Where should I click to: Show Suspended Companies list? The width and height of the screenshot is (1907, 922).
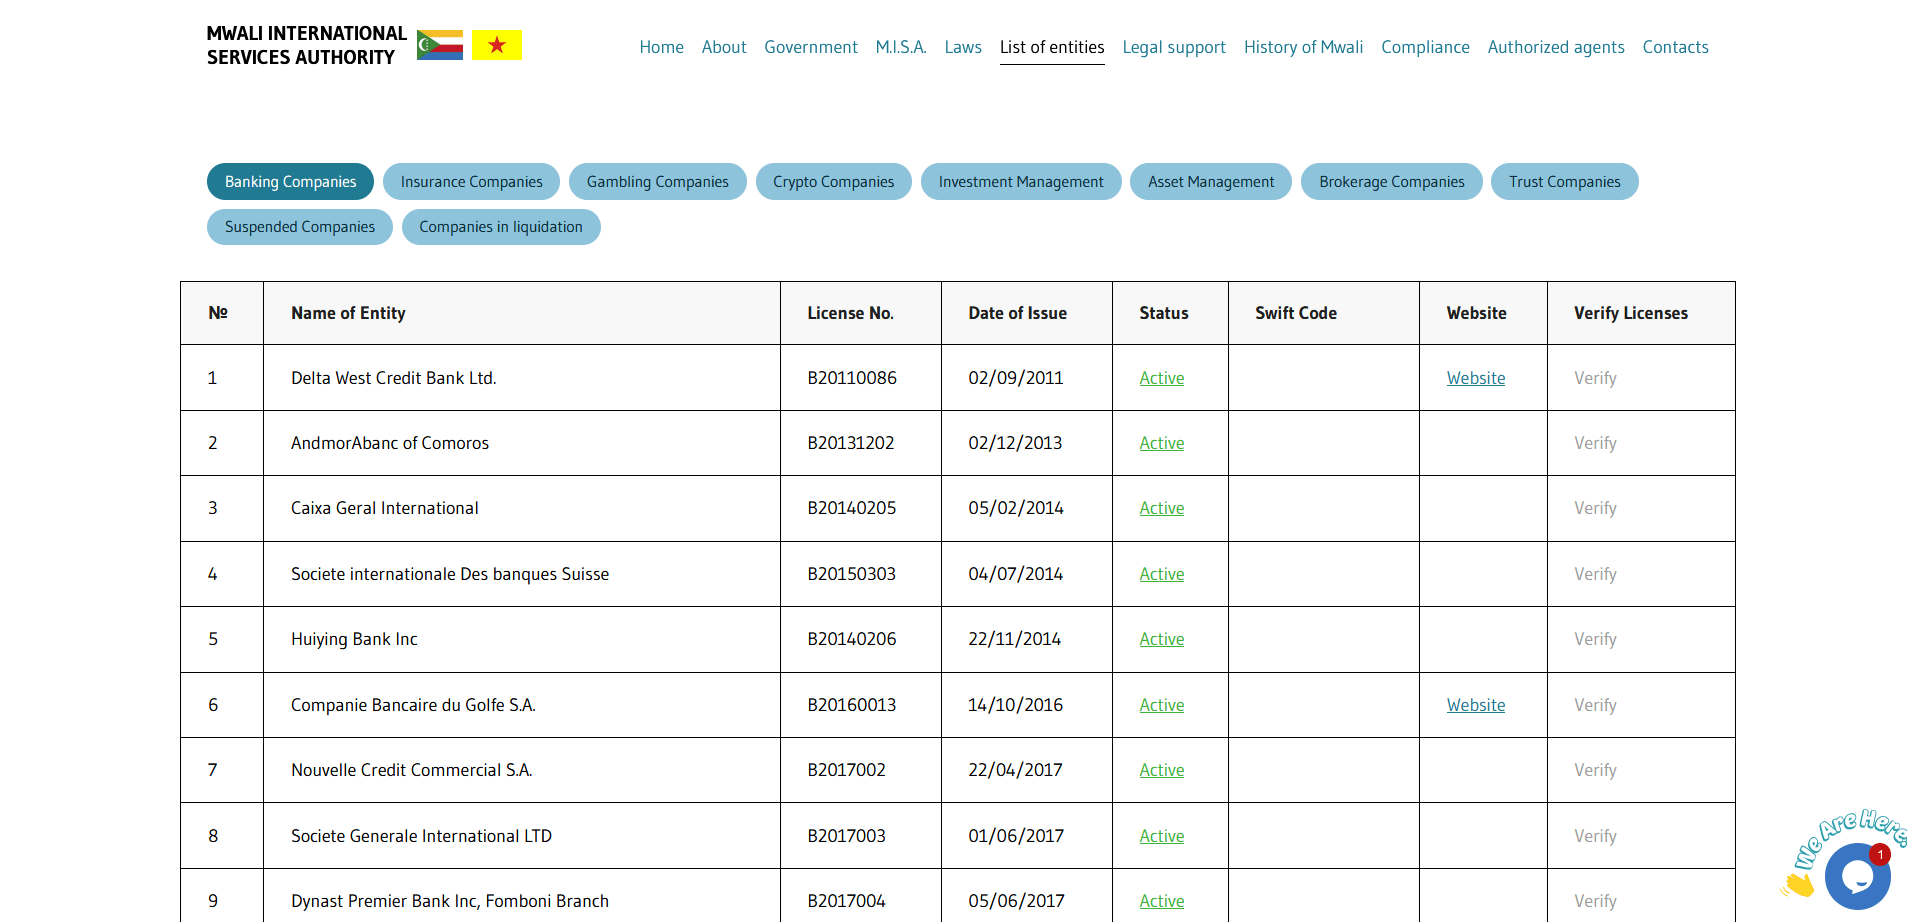coord(299,227)
